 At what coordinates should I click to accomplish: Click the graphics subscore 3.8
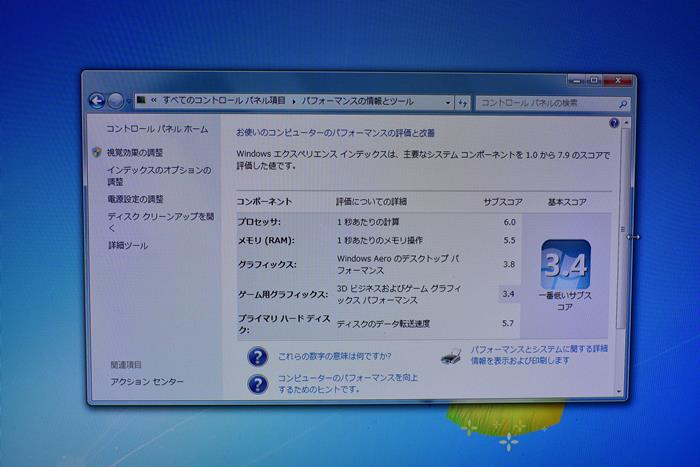(x=509, y=264)
